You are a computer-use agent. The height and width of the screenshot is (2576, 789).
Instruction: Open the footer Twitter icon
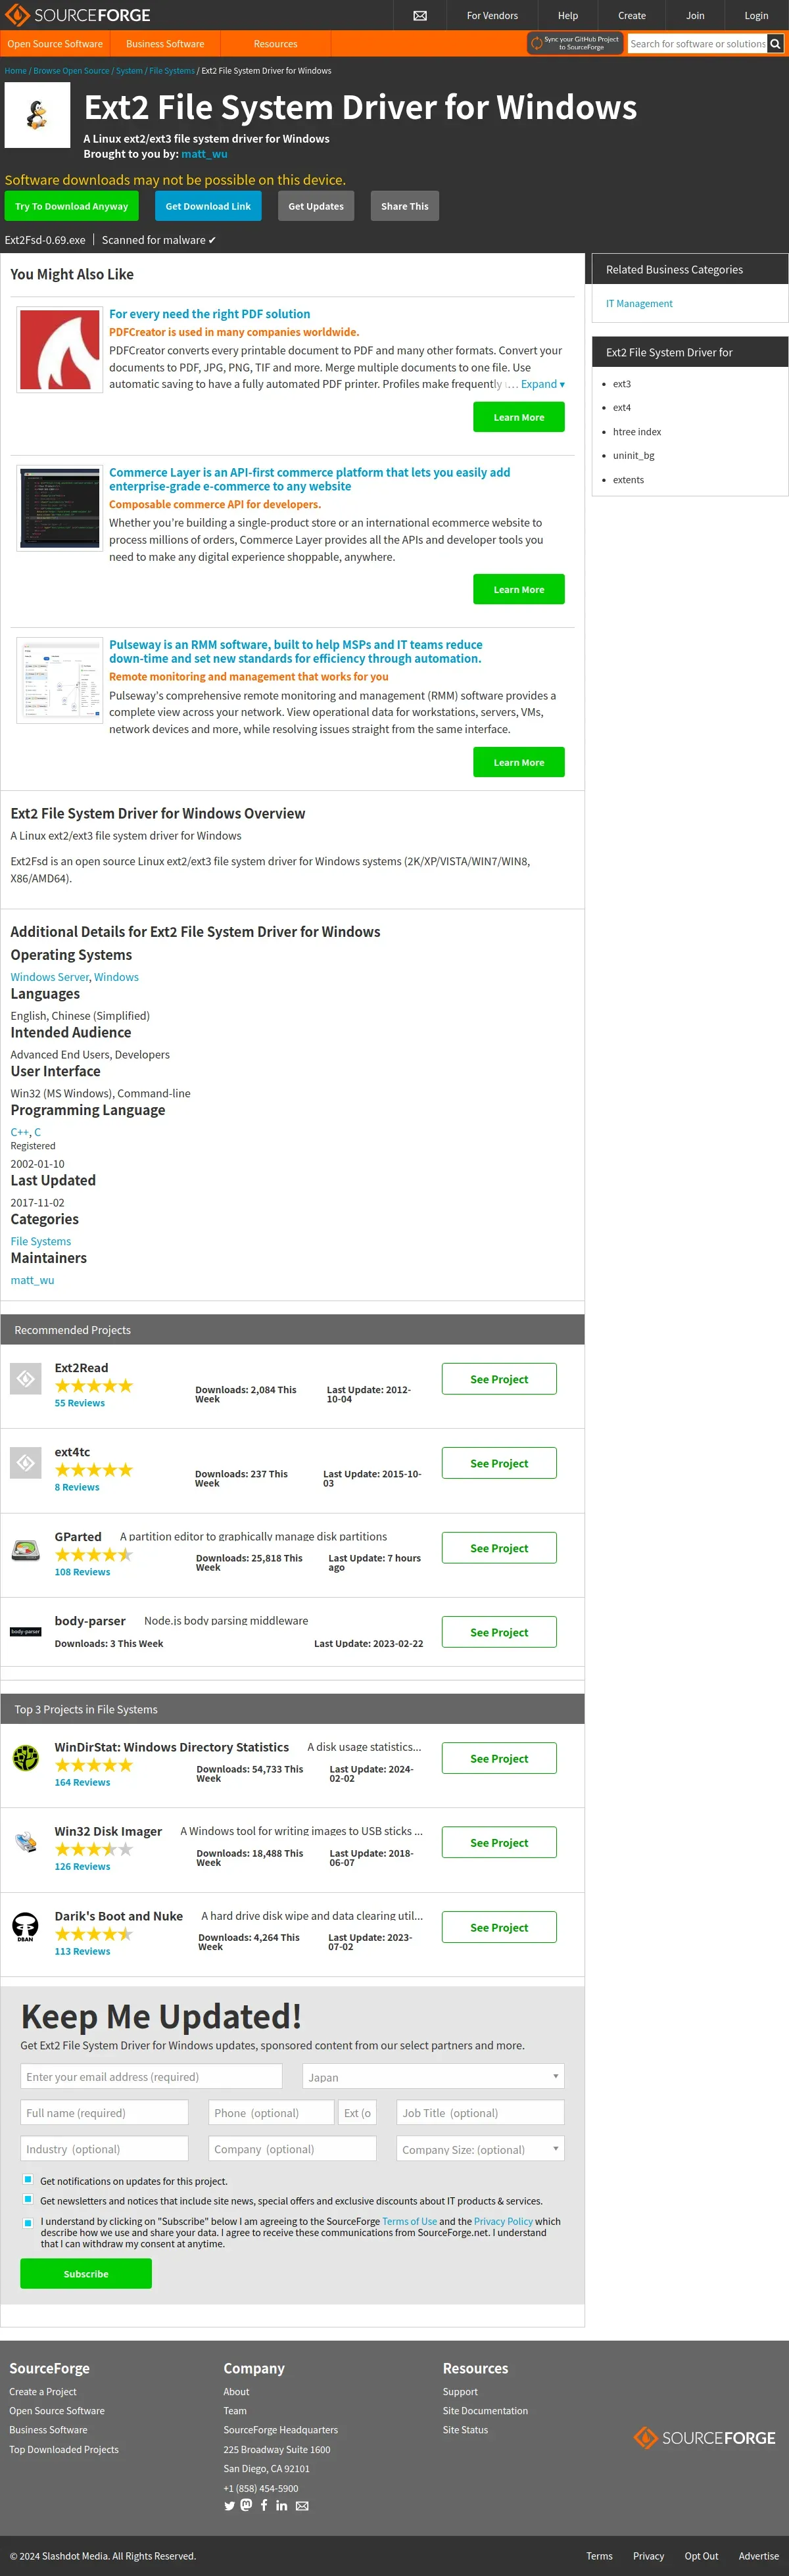(x=229, y=2505)
